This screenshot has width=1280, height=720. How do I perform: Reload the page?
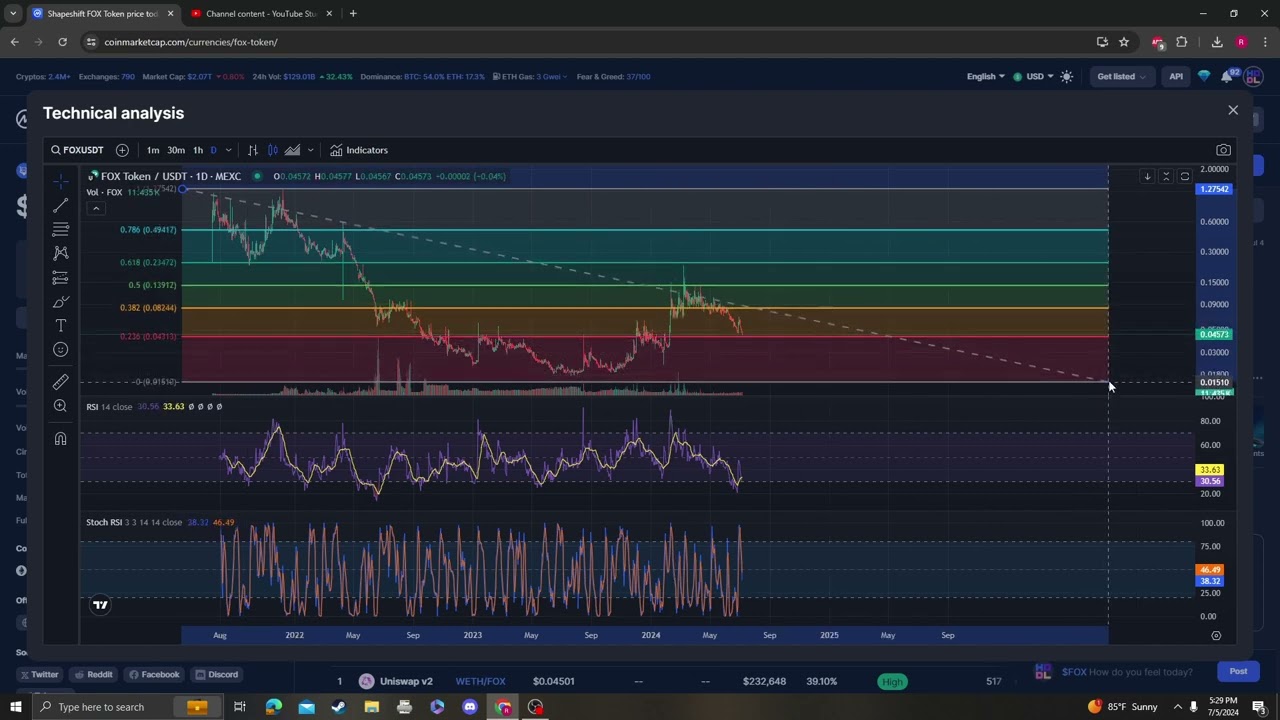tap(62, 42)
